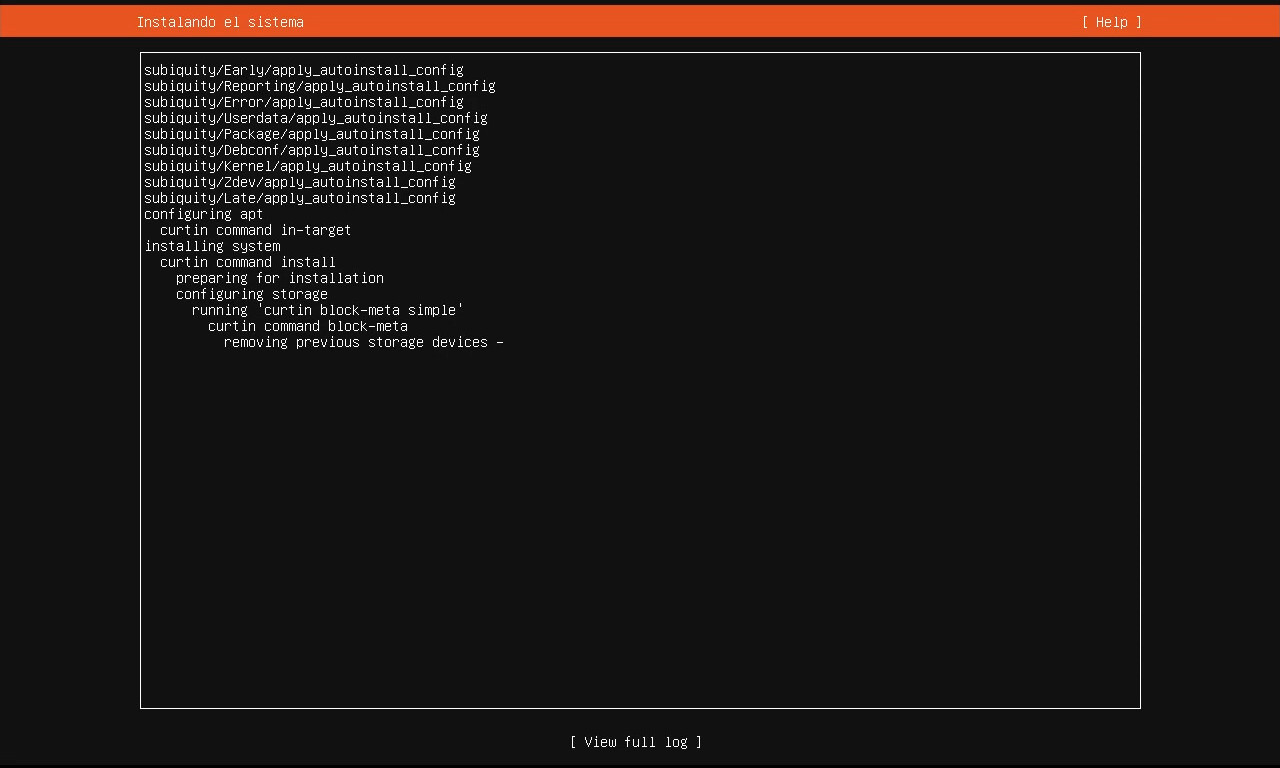Select the "configuring storage" log entry
1280x768 pixels.
[251, 294]
